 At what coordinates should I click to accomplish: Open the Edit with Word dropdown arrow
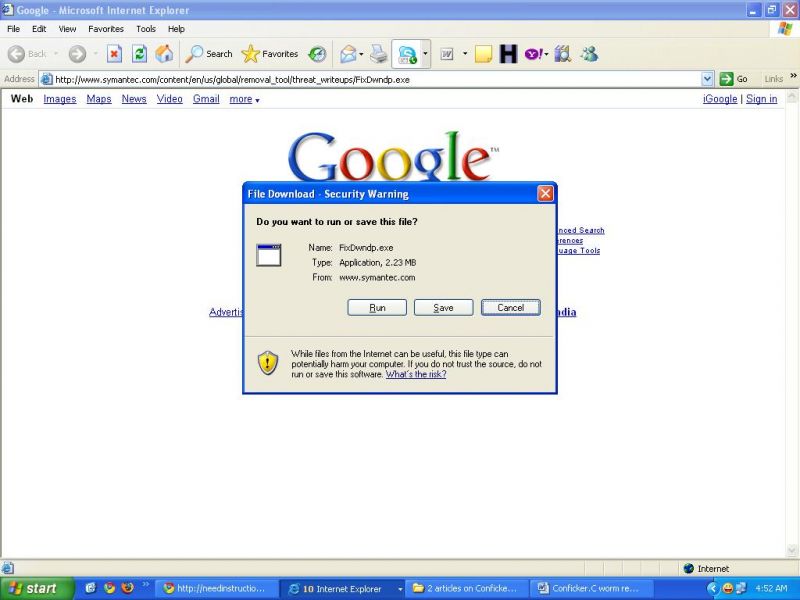[x=465, y=54]
